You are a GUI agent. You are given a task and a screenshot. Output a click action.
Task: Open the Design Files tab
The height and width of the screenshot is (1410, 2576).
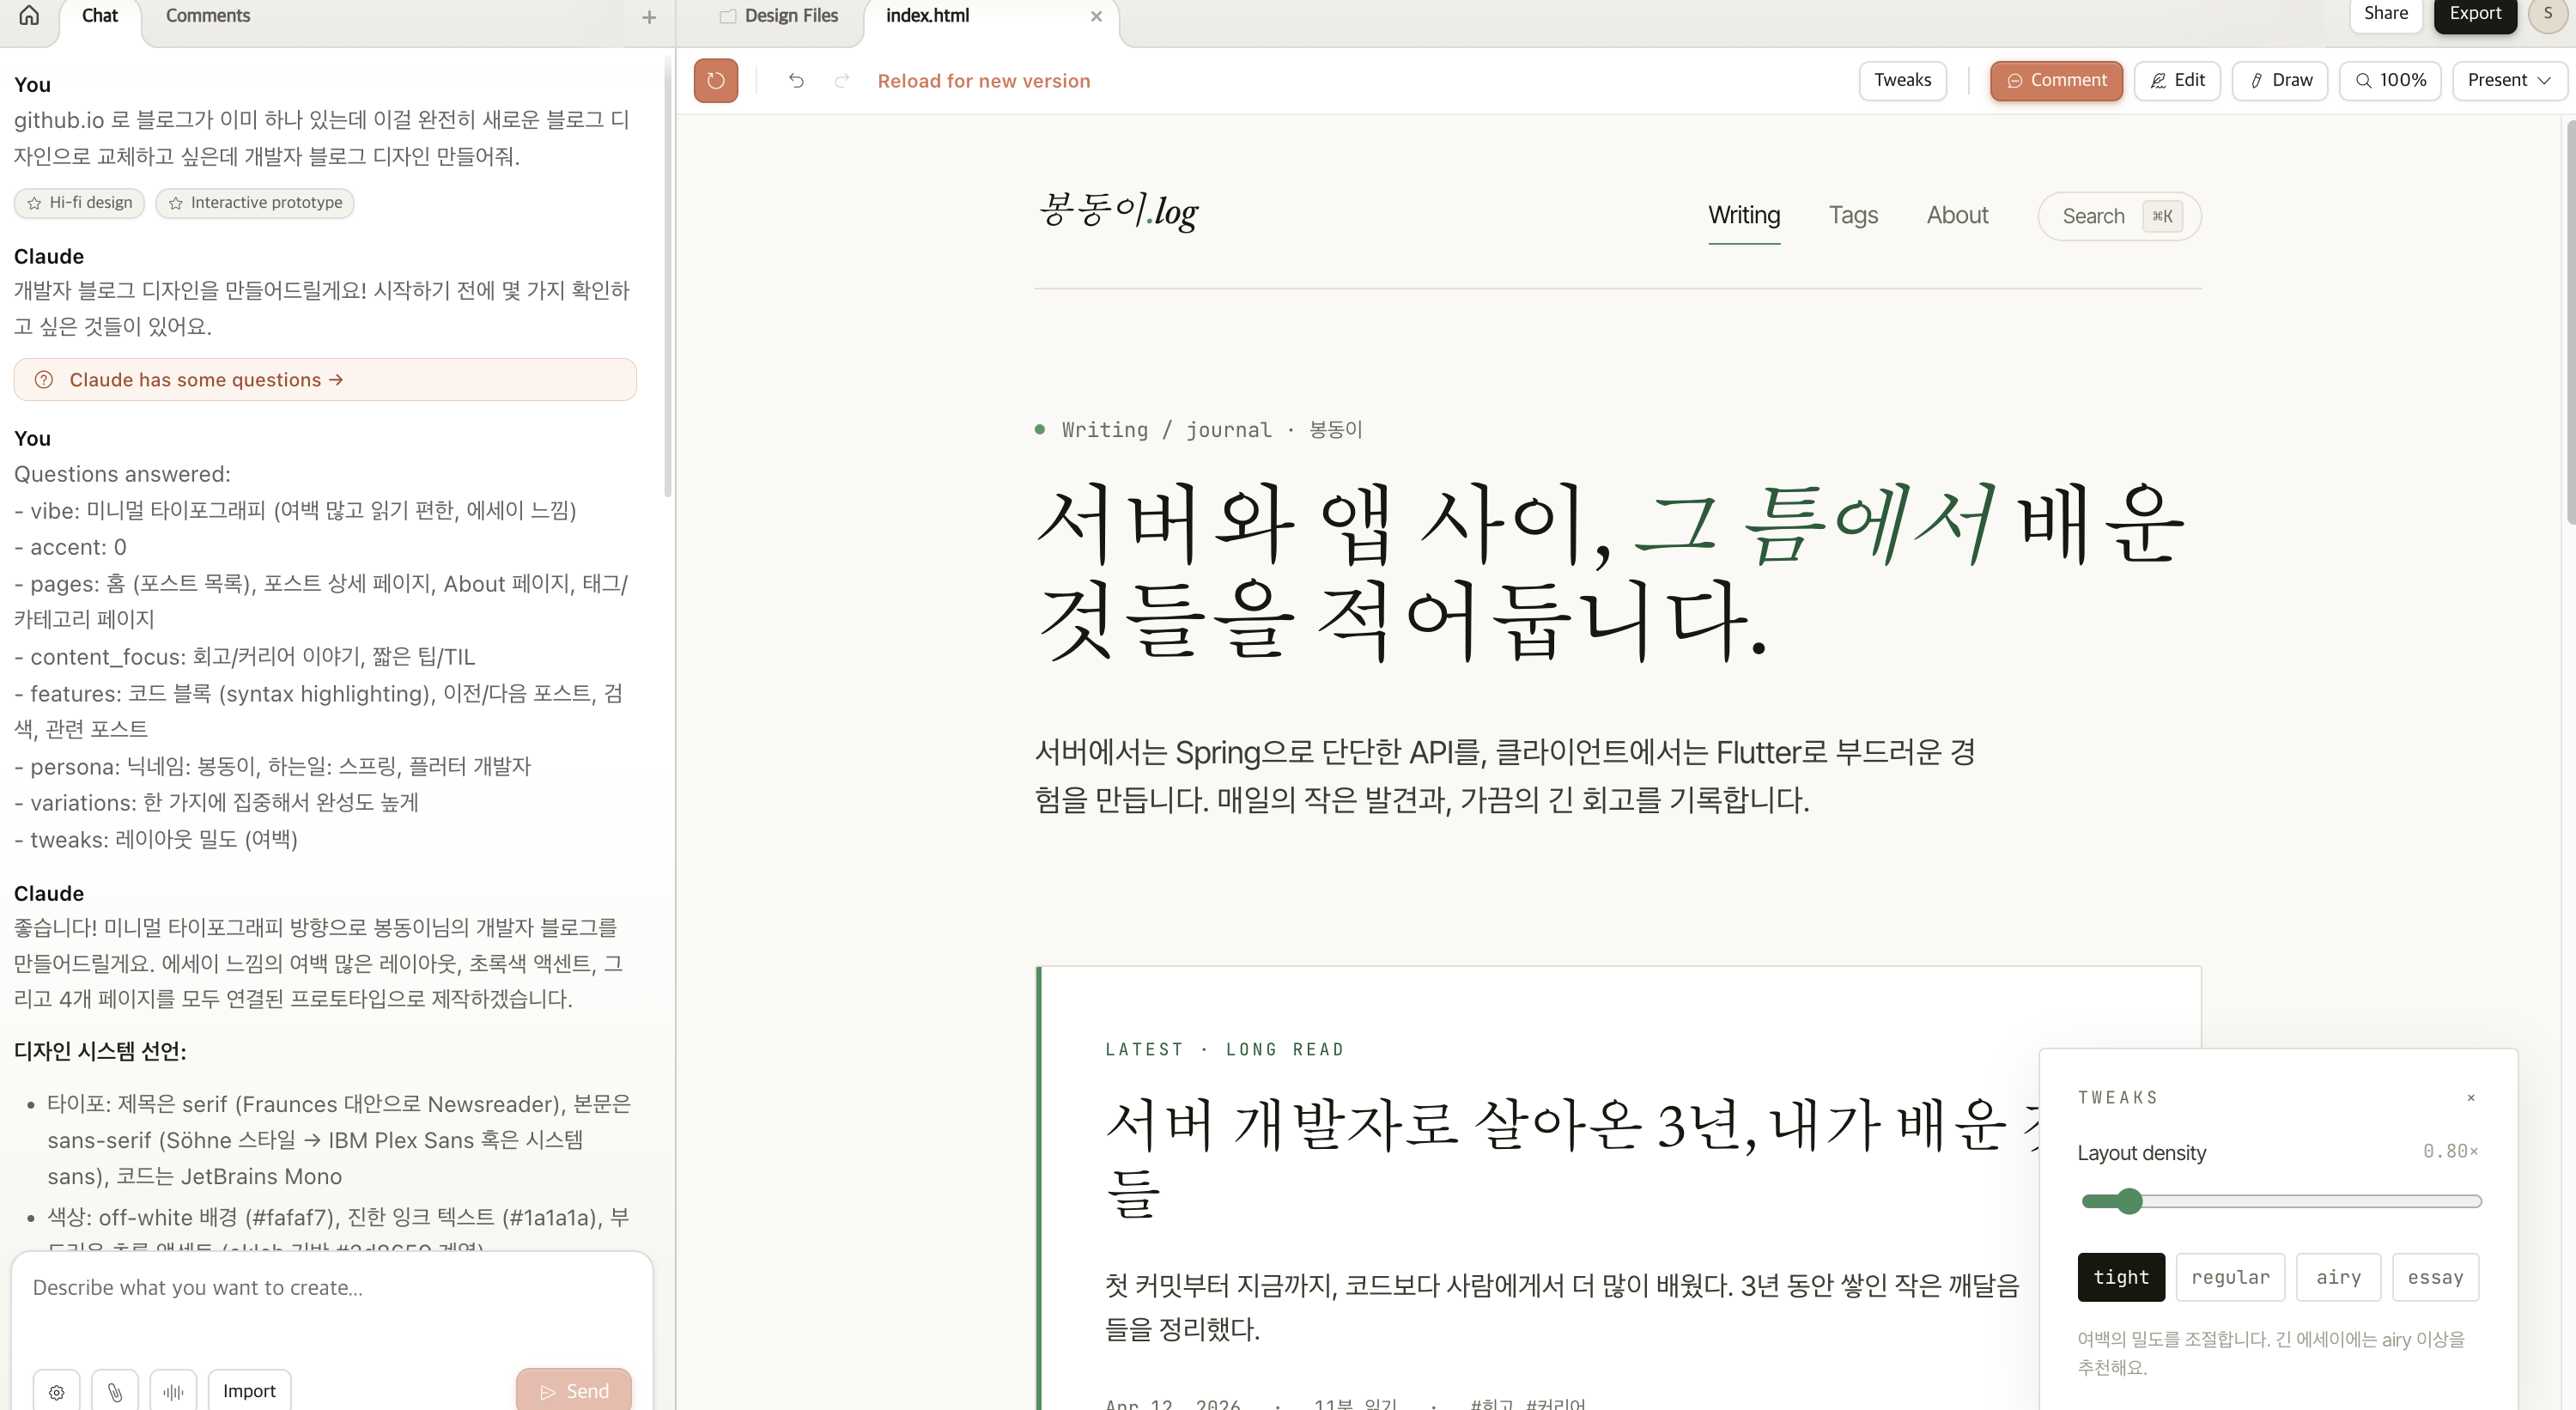click(x=780, y=16)
